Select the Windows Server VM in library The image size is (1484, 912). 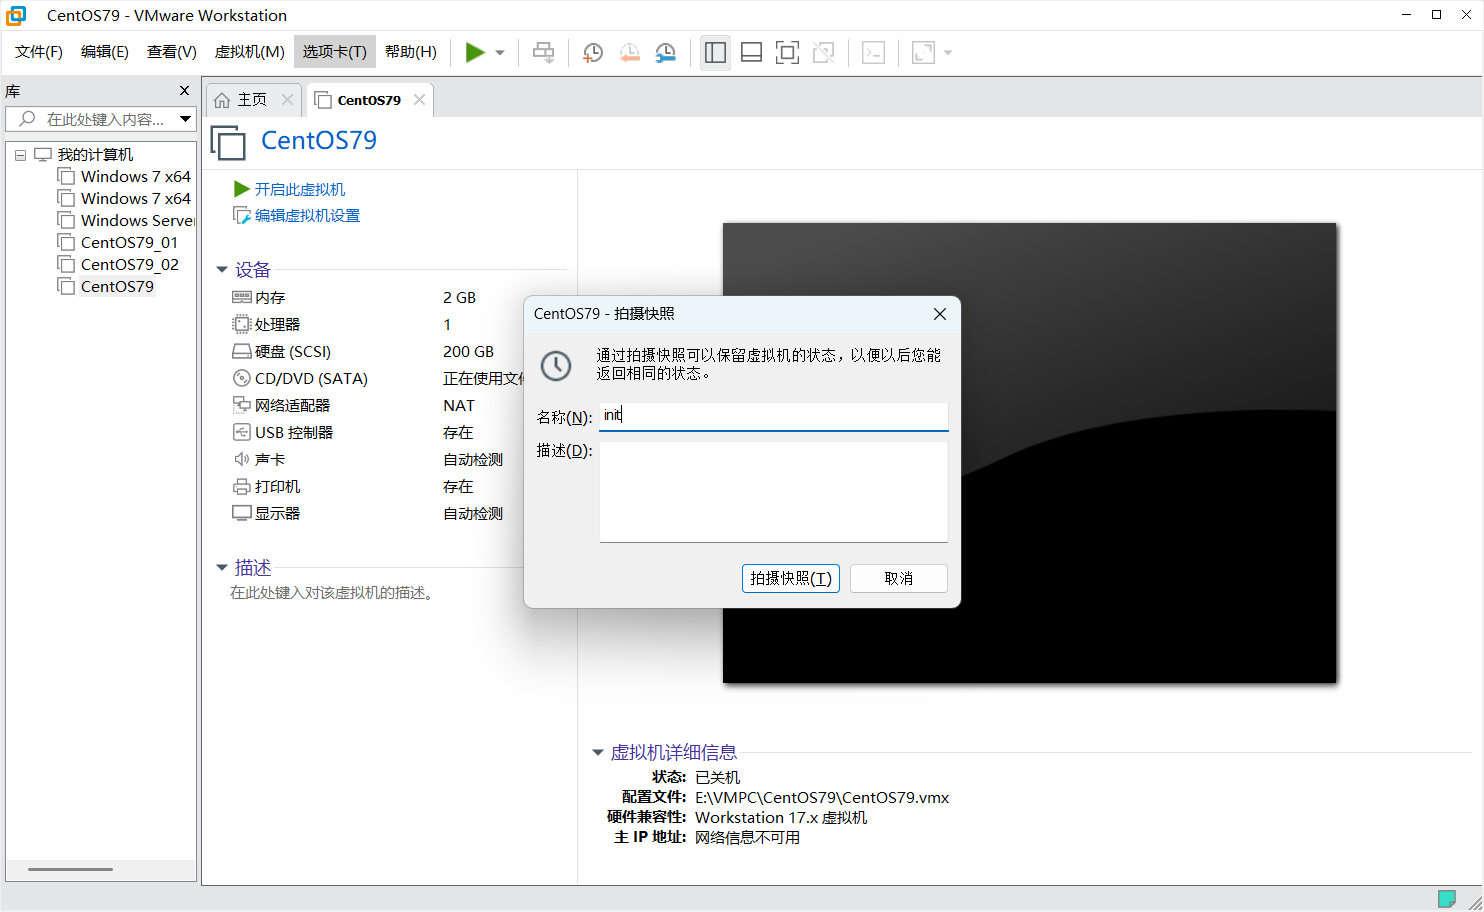tap(126, 221)
